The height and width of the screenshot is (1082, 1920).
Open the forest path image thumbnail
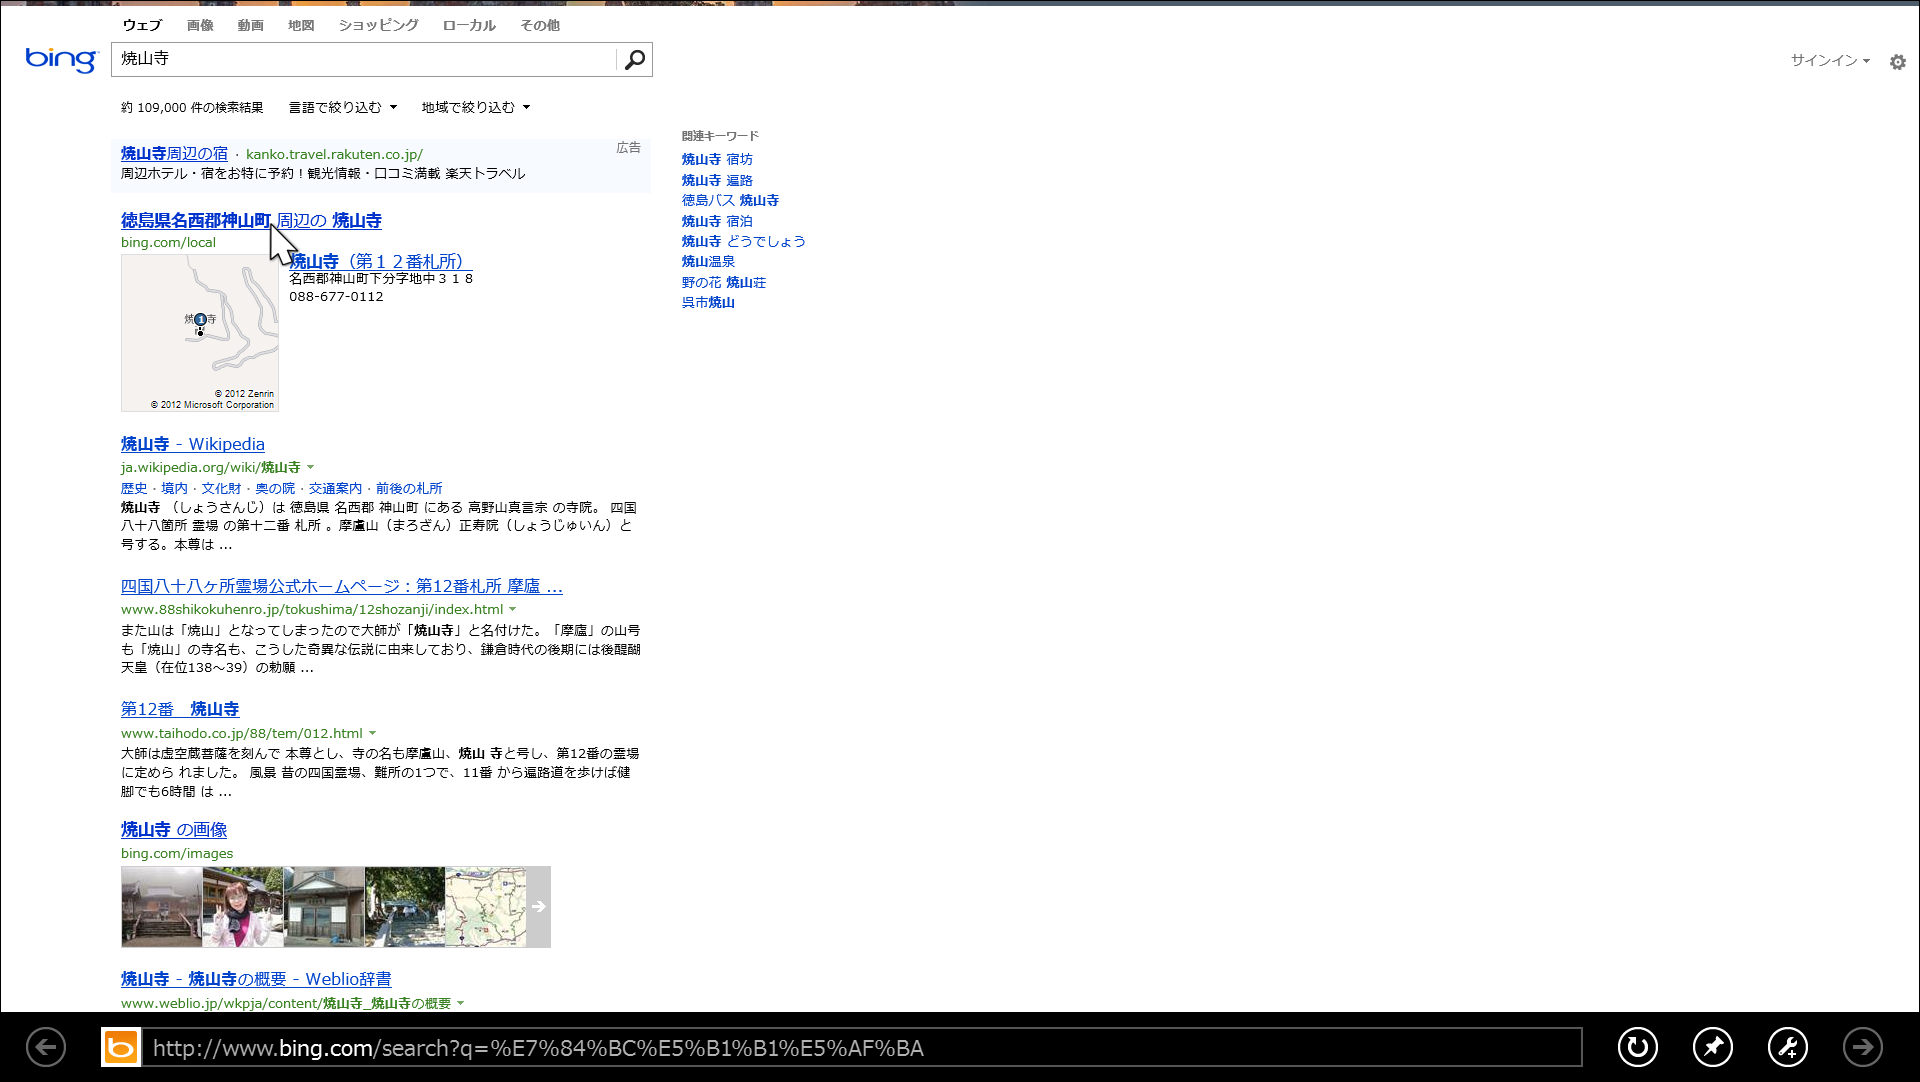(x=405, y=907)
